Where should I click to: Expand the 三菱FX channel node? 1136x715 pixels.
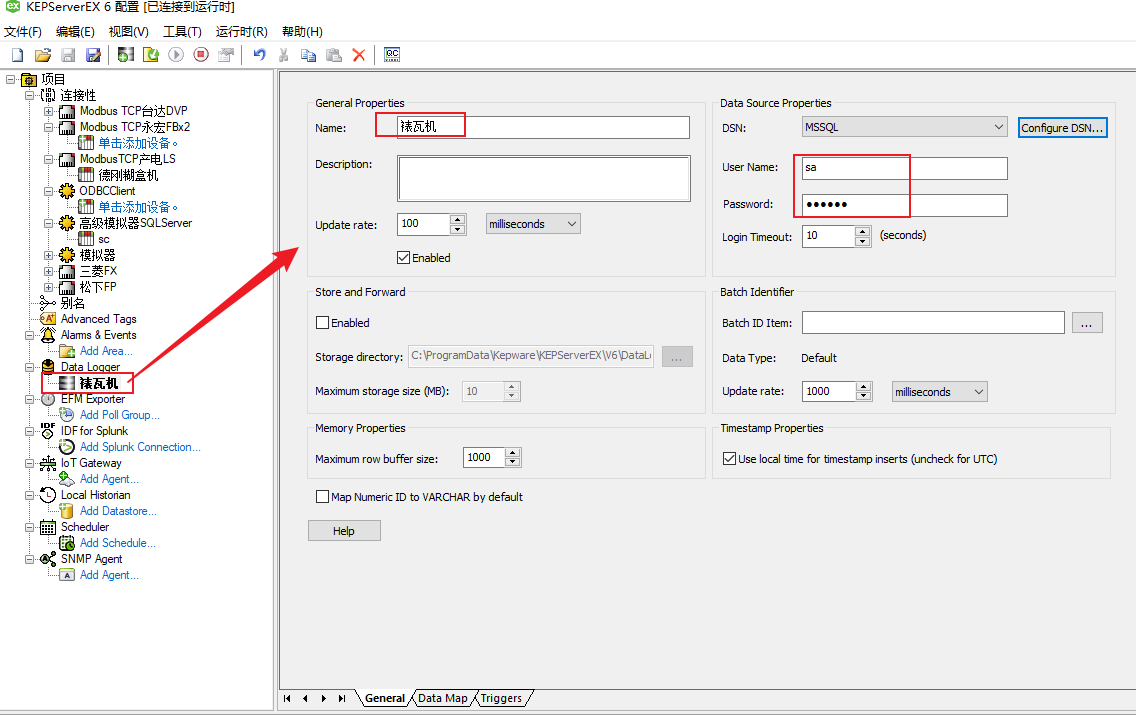coord(49,272)
